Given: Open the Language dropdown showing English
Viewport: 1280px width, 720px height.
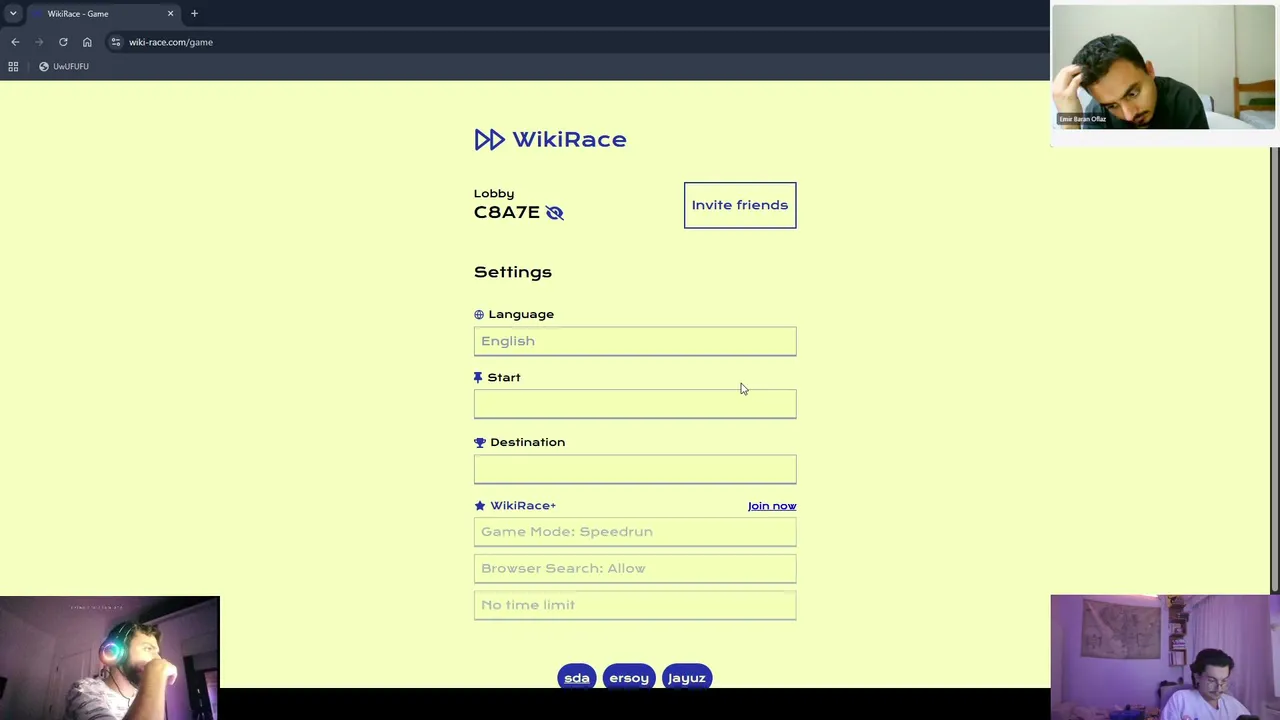Looking at the screenshot, I should 635,341.
